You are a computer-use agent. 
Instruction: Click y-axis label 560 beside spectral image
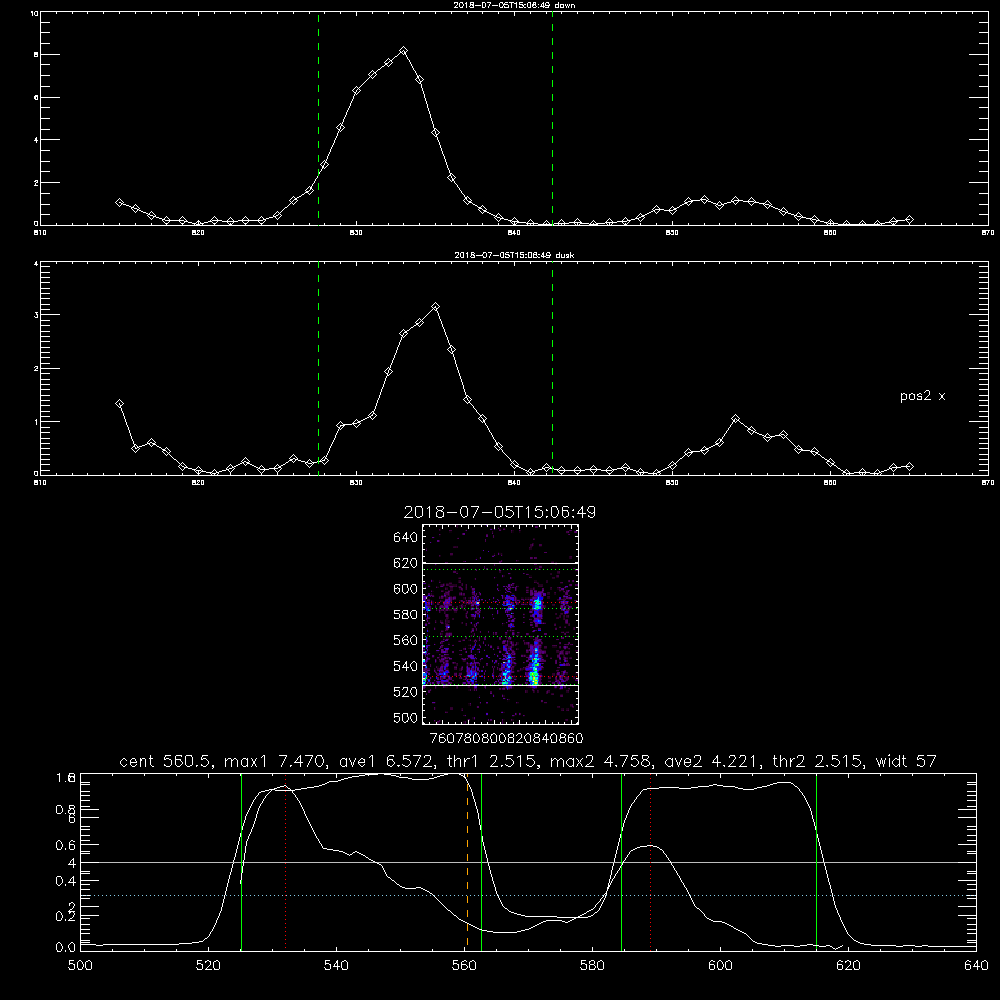[405, 640]
